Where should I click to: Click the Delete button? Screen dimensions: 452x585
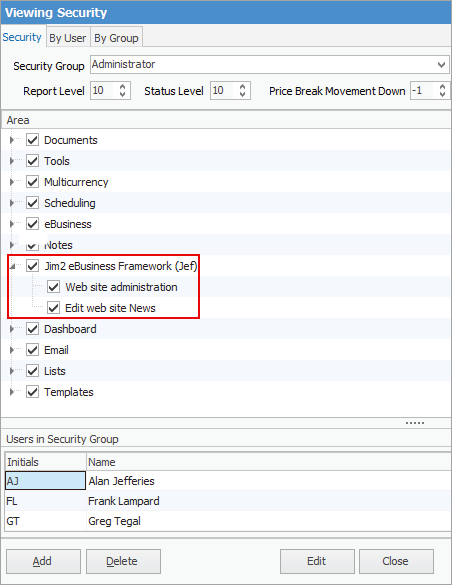[x=123, y=561]
